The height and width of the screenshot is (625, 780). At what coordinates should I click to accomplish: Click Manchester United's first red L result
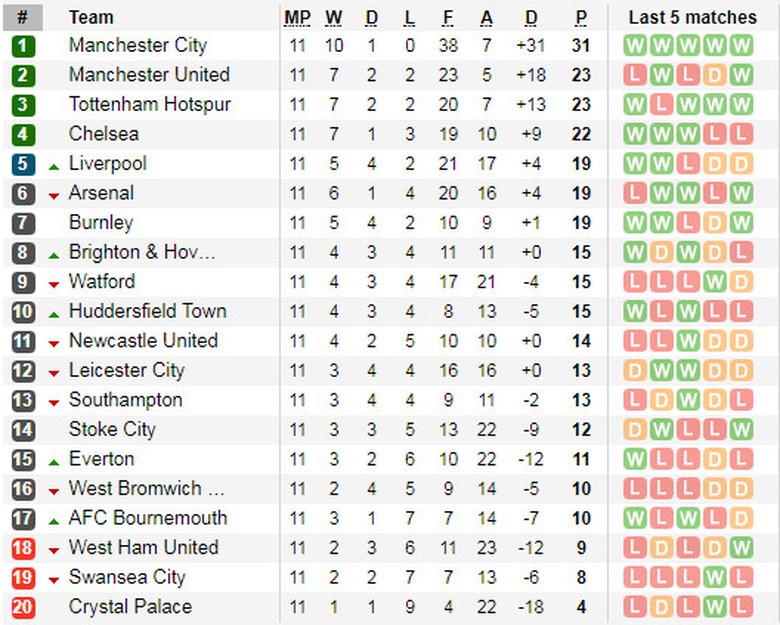(634, 75)
